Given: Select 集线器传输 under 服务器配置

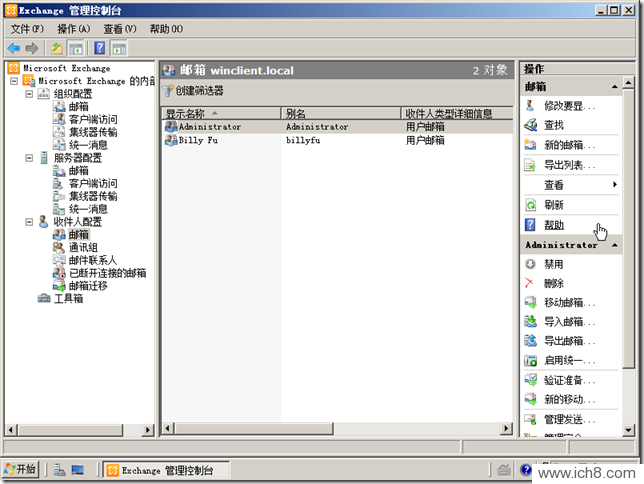Looking at the screenshot, I should click(93, 196).
